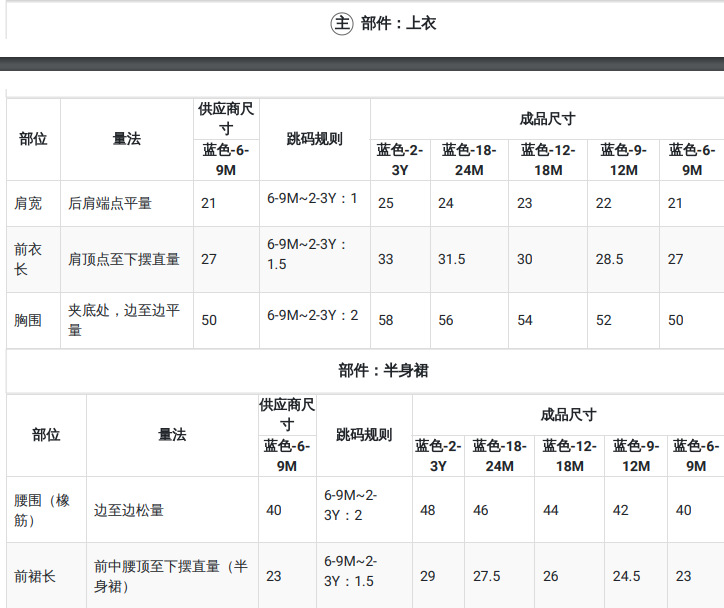Click 边至边松量 measuring method cell
The width and height of the screenshot is (724, 608).
129,510
